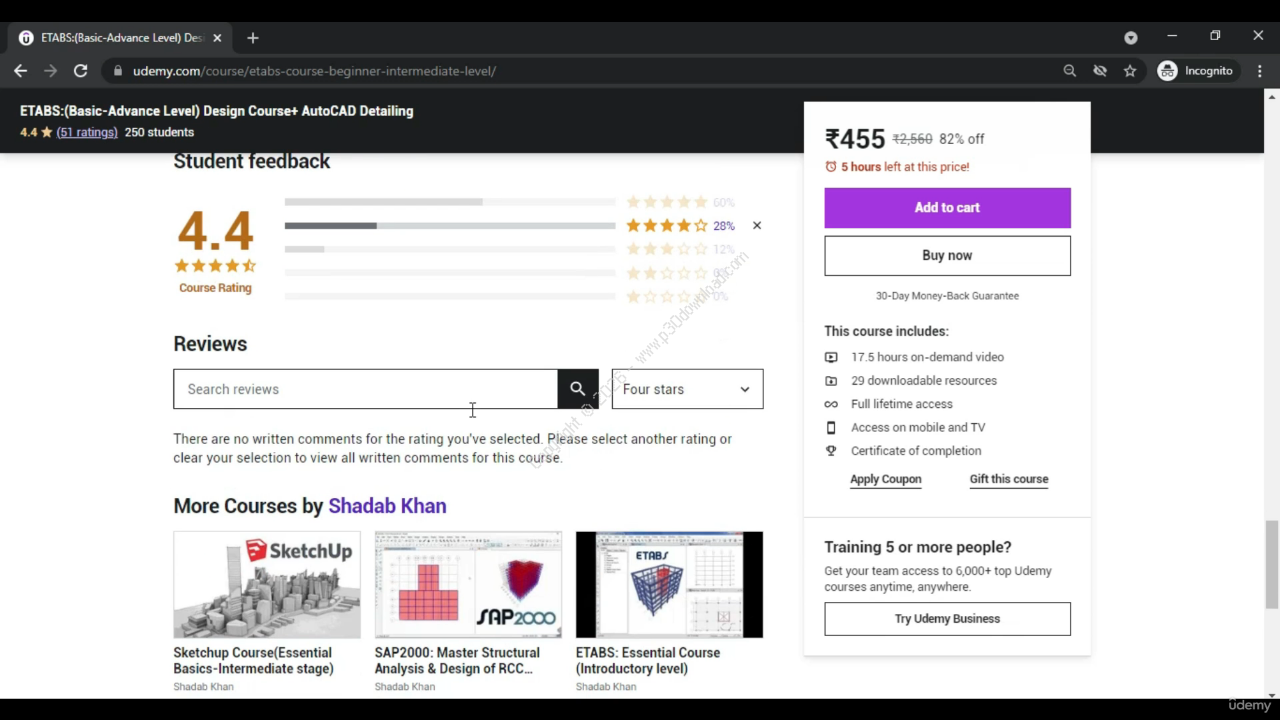Click the site lock icon in address bar
This screenshot has height=720, width=1280.
(x=118, y=71)
